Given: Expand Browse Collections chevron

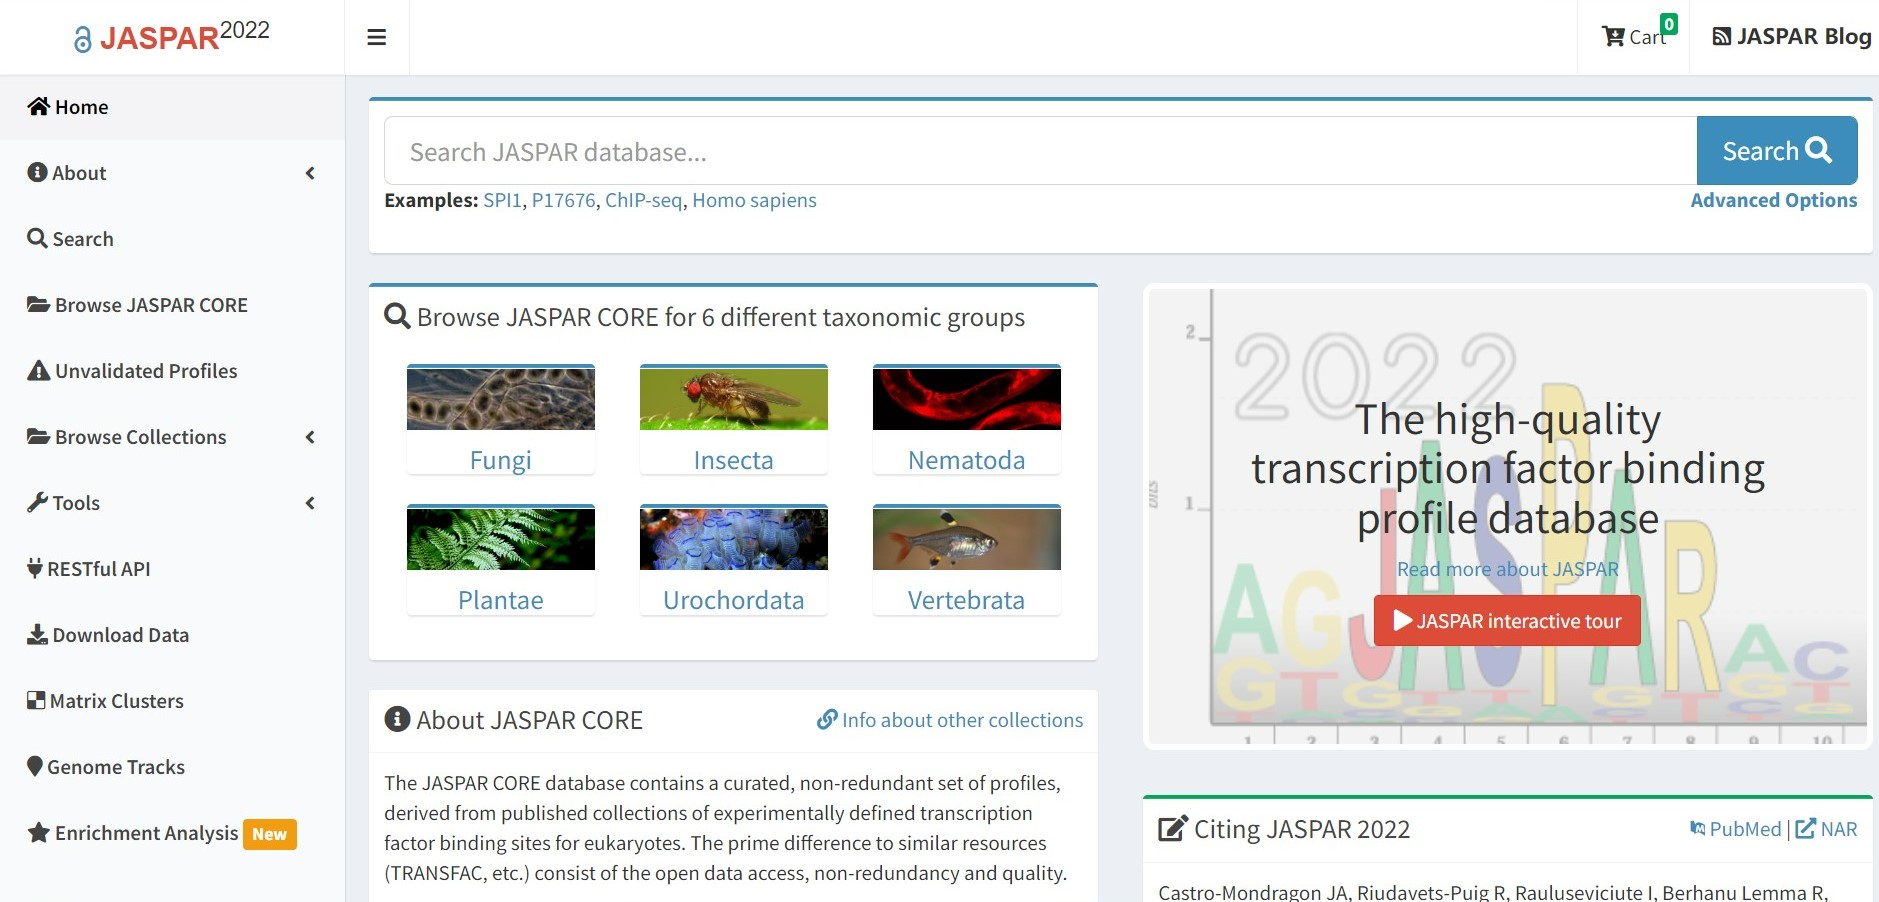Looking at the screenshot, I should point(310,437).
